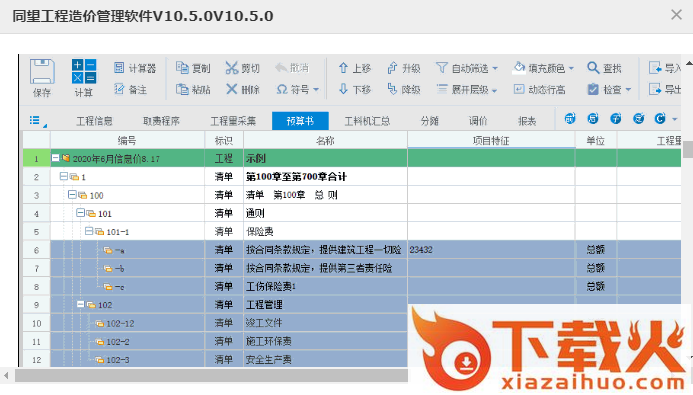Click the 编号 column header
This screenshot has width=693, height=395.
(x=127, y=141)
